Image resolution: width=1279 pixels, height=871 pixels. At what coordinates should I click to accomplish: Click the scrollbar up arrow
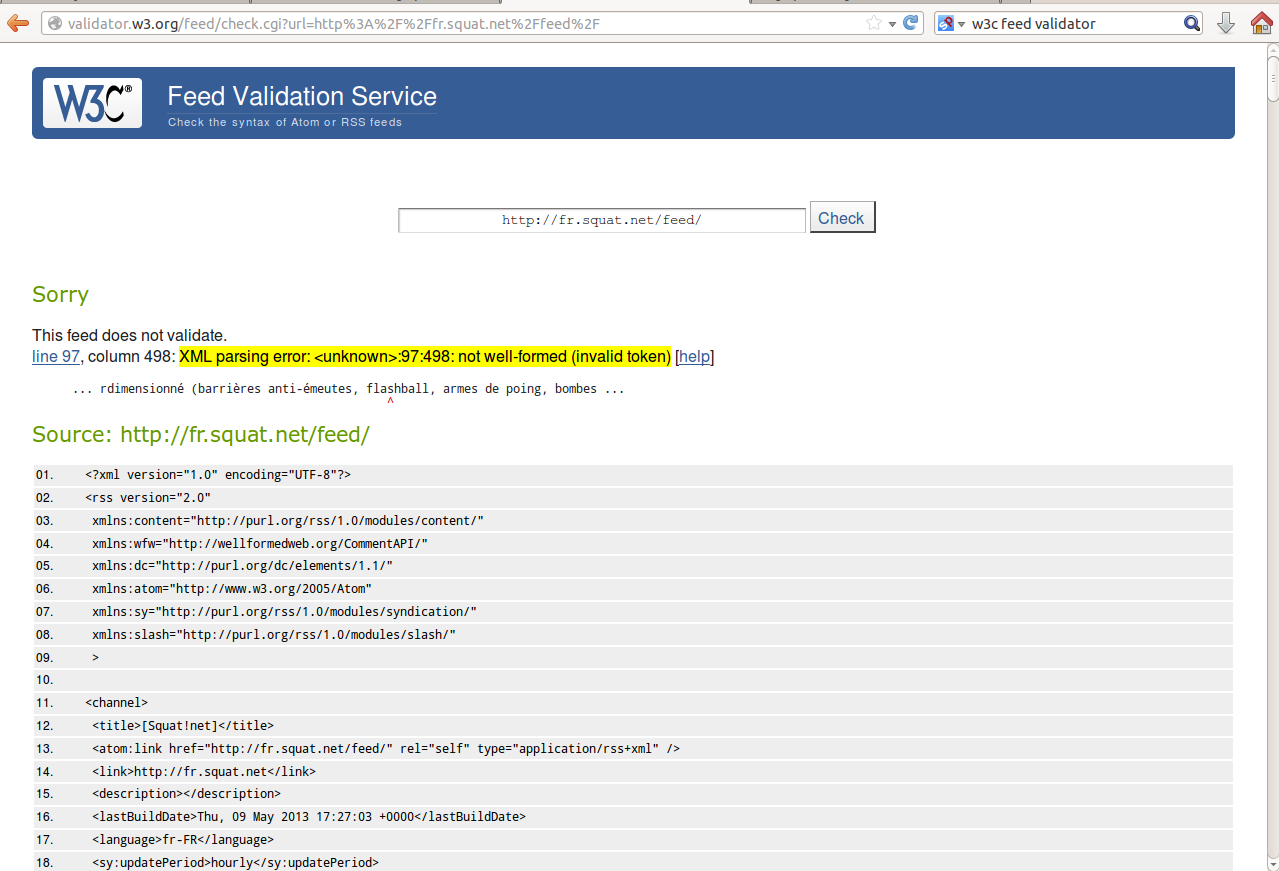coord(1273,50)
